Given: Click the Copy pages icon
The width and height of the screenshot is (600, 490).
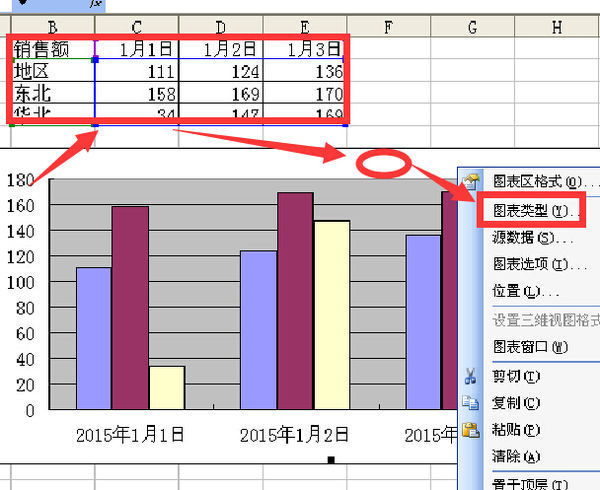Looking at the screenshot, I should coord(470,403).
